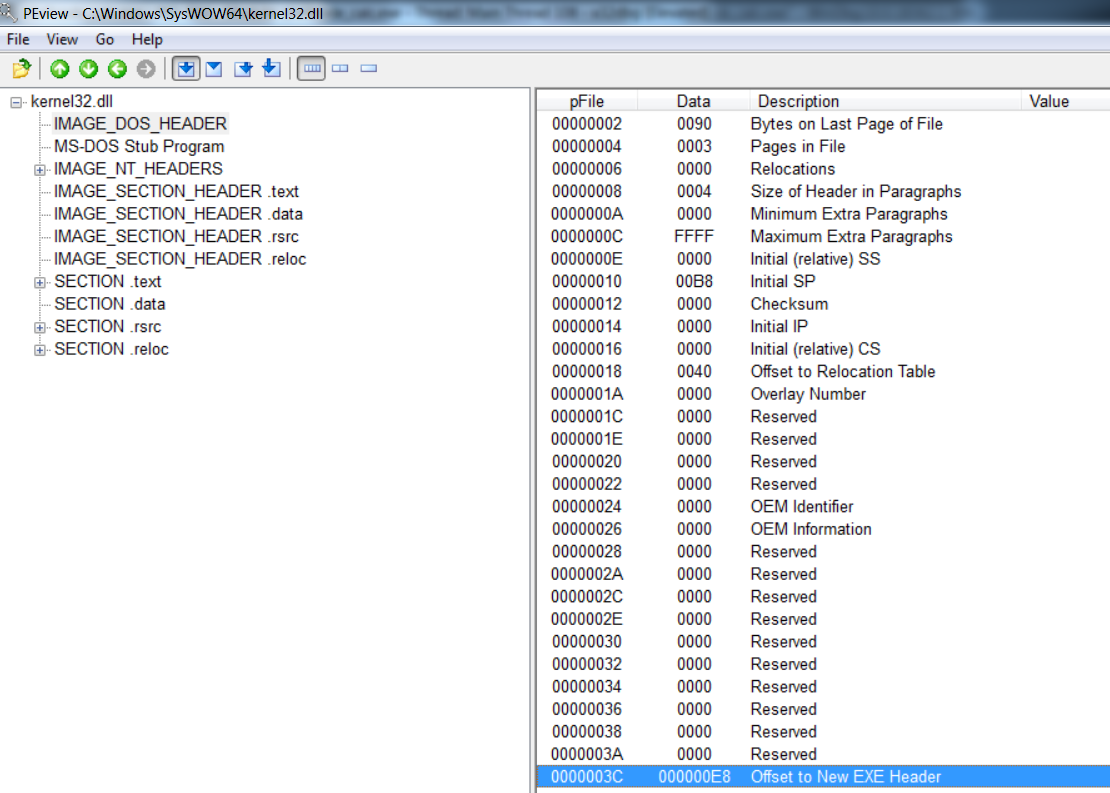Select IMAGE_DOS_HEADER in the tree
The width and height of the screenshot is (1110, 793).
pos(140,124)
